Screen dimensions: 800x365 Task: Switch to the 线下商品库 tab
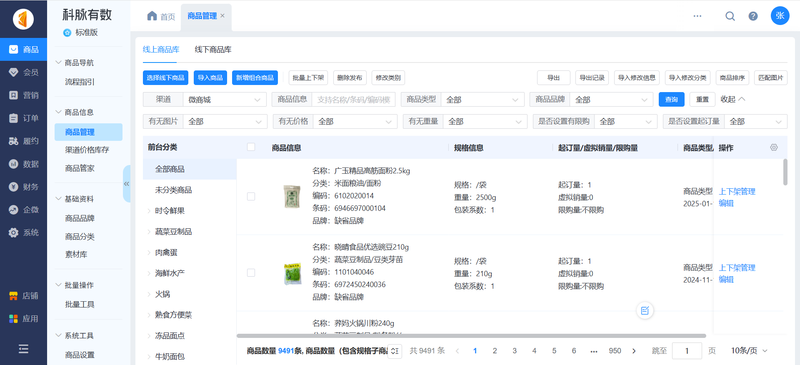pos(213,50)
